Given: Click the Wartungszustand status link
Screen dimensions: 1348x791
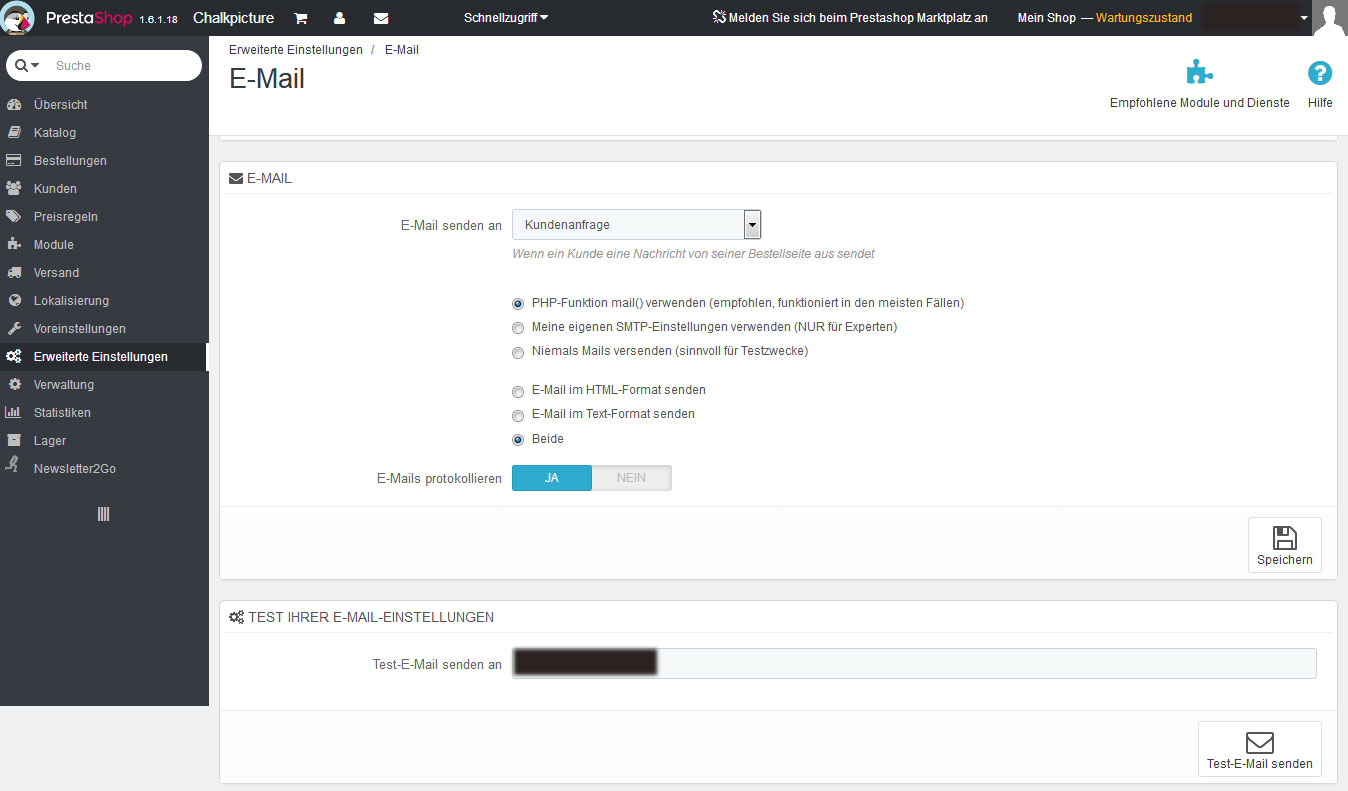Looking at the screenshot, I should click(x=1144, y=18).
